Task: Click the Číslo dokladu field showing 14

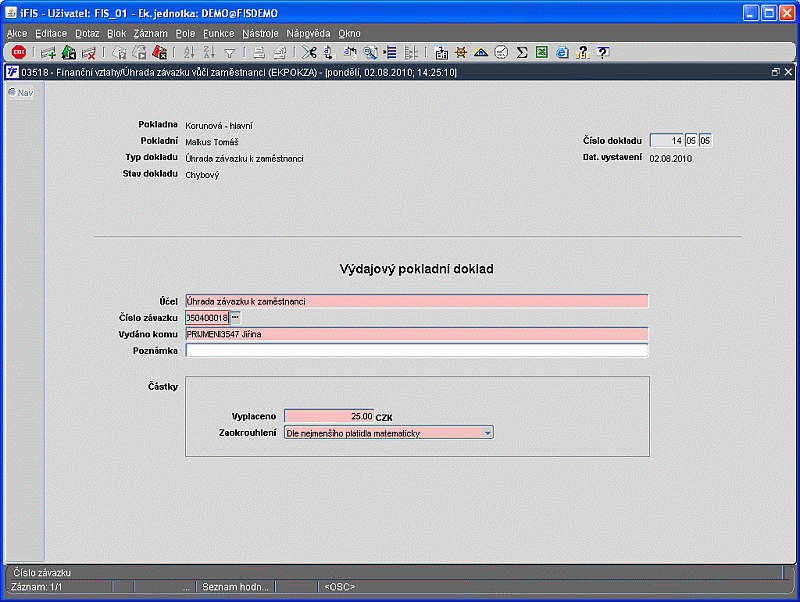Action: (666, 141)
